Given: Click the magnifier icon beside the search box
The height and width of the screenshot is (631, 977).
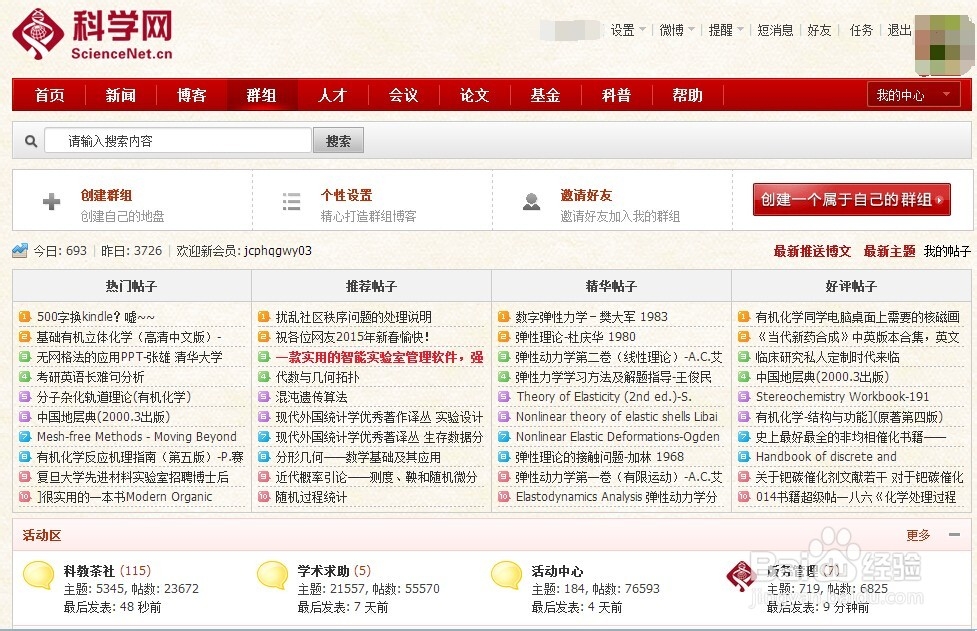Looking at the screenshot, I should (30, 140).
